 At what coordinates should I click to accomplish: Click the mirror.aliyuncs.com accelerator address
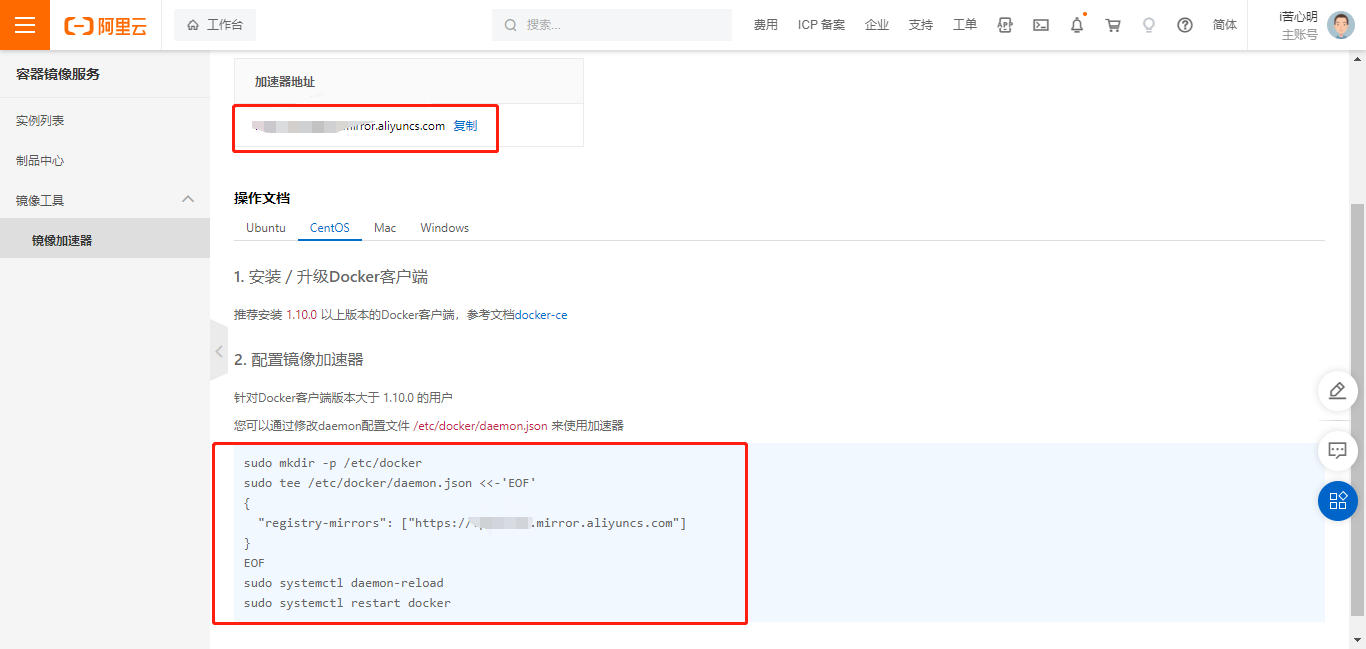pyautogui.click(x=349, y=126)
